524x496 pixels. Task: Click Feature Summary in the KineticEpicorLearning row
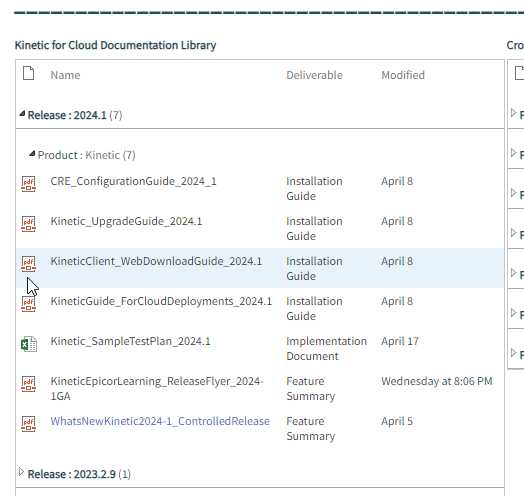point(310,389)
